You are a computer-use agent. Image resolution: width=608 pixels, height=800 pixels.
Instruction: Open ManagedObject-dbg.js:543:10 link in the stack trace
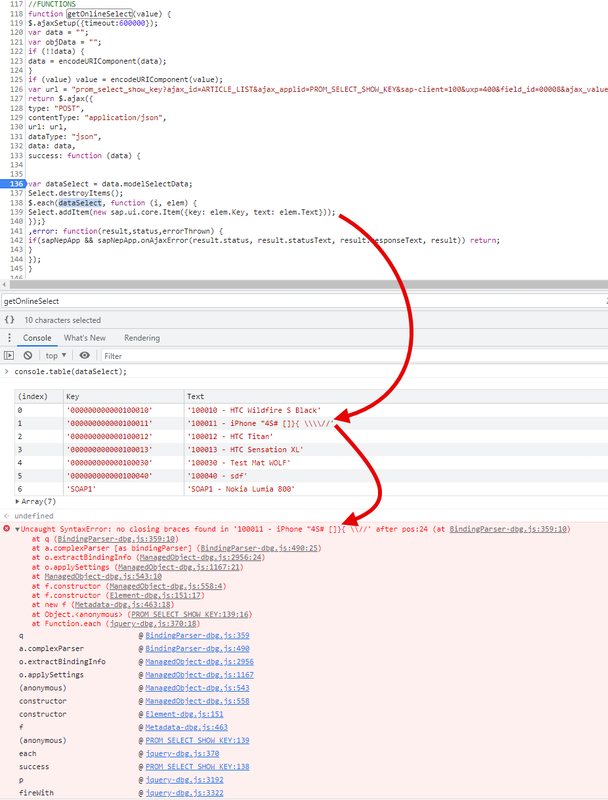[x=103, y=576]
